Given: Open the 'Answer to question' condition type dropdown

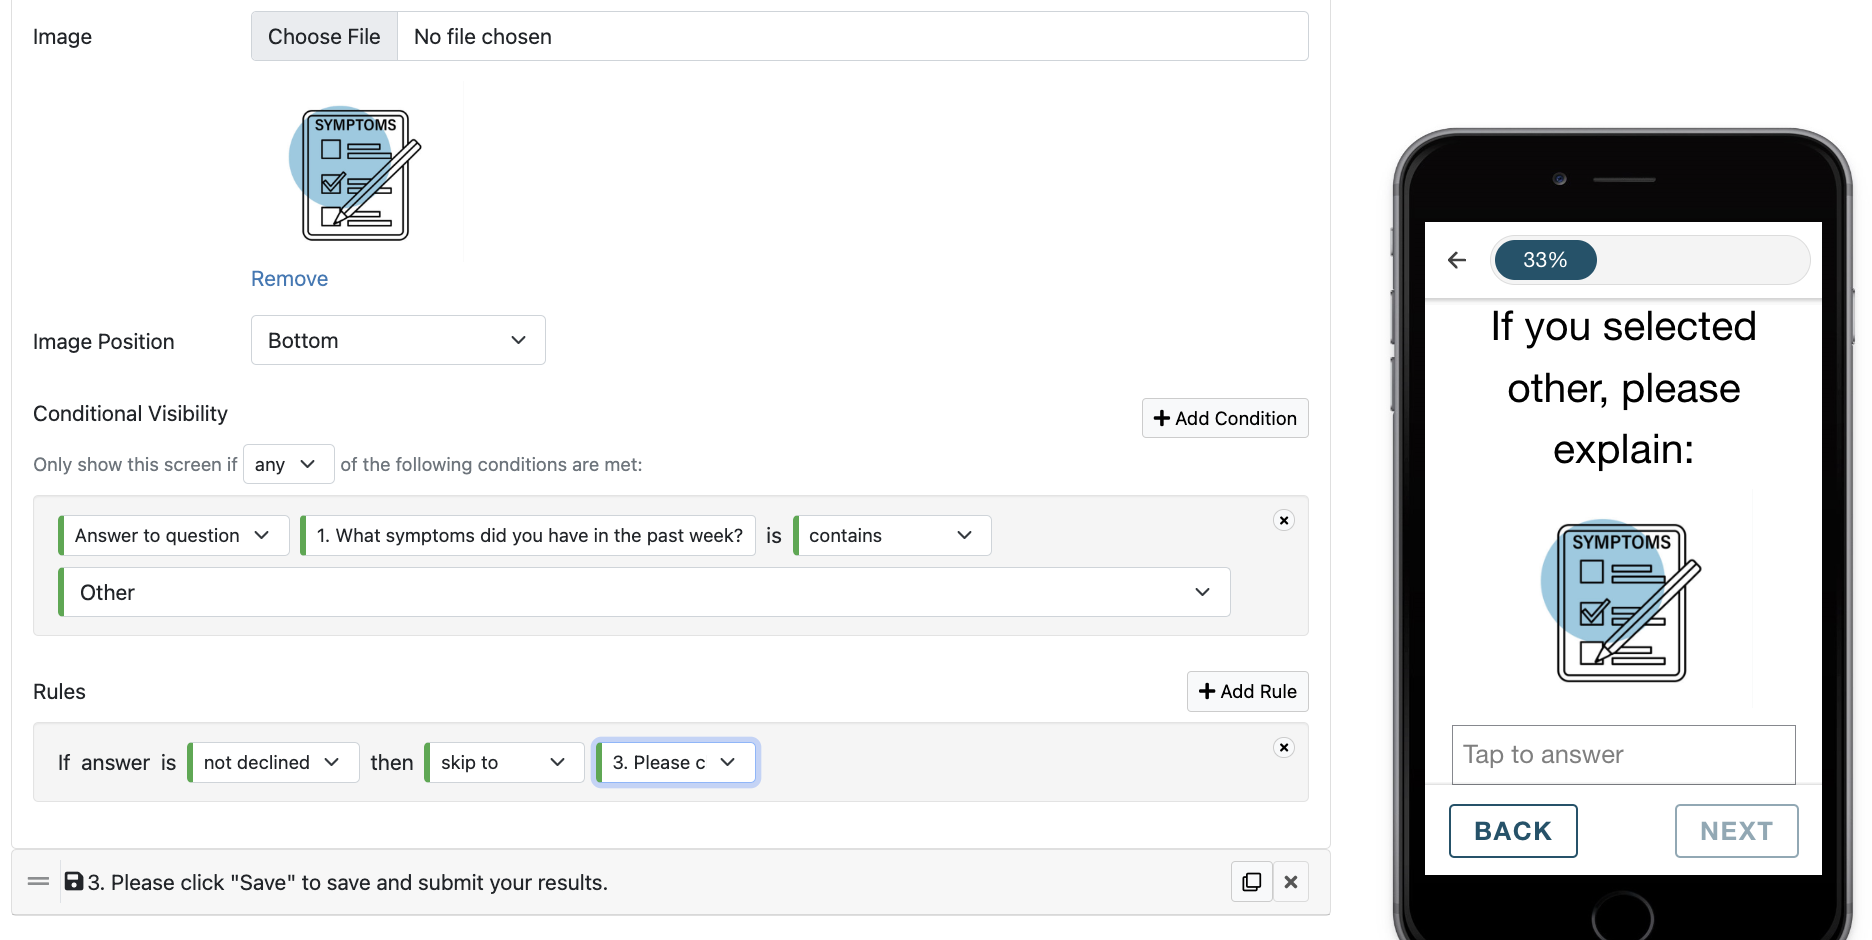Looking at the screenshot, I should click(x=174, y=535).
